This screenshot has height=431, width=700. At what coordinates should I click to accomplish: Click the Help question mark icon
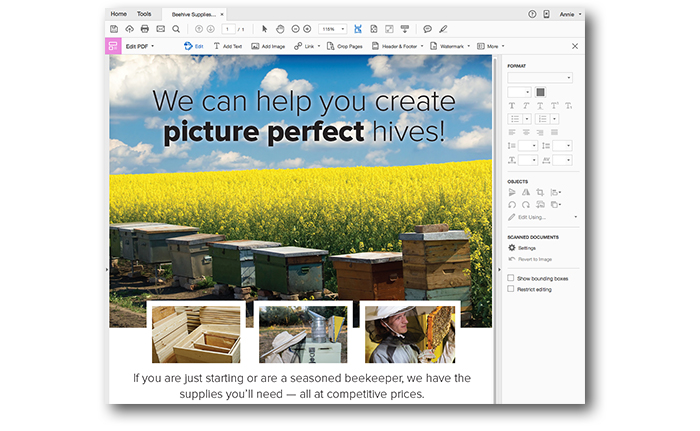pos(532,14)
